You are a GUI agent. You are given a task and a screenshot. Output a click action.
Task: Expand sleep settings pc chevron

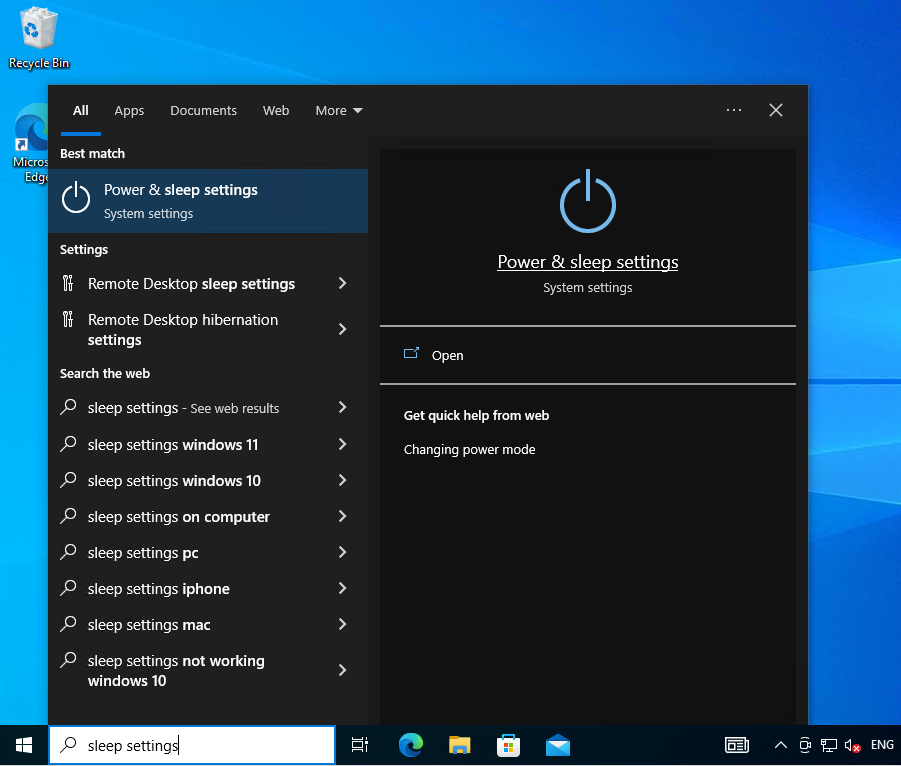tap(342, 552)
